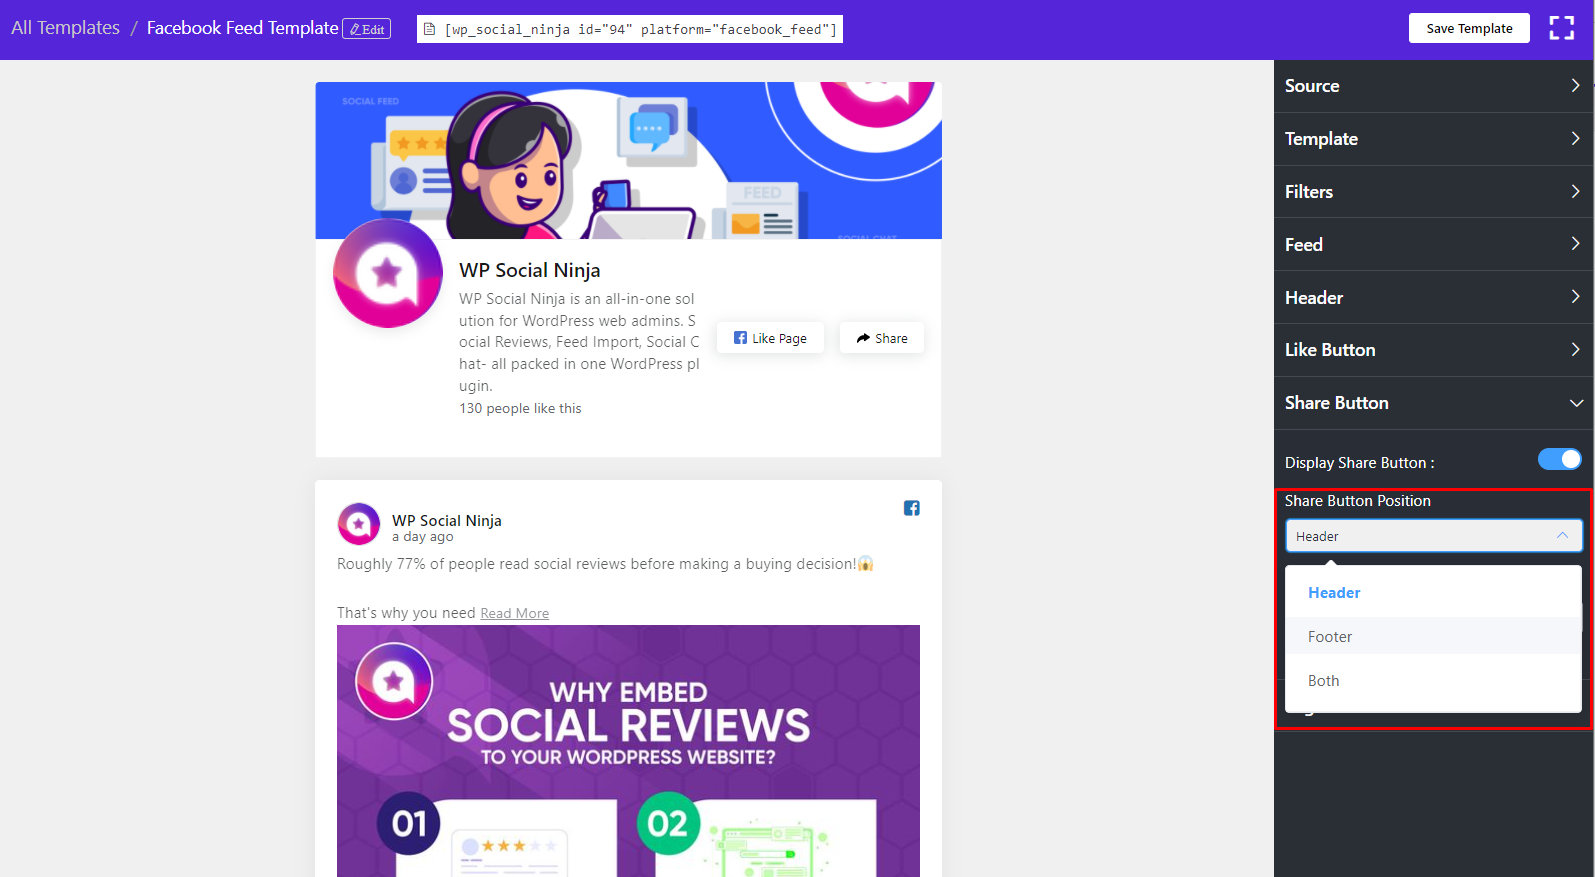The width and height of the screenshot is (1595, 877).
Task: Select Footer option in position list
Action: coord(1433,637)
